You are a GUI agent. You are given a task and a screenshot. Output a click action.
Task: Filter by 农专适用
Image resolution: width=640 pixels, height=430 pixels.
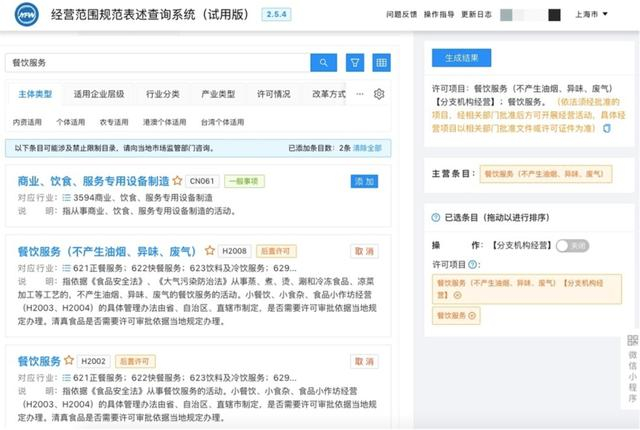click(x=114, y=122)
